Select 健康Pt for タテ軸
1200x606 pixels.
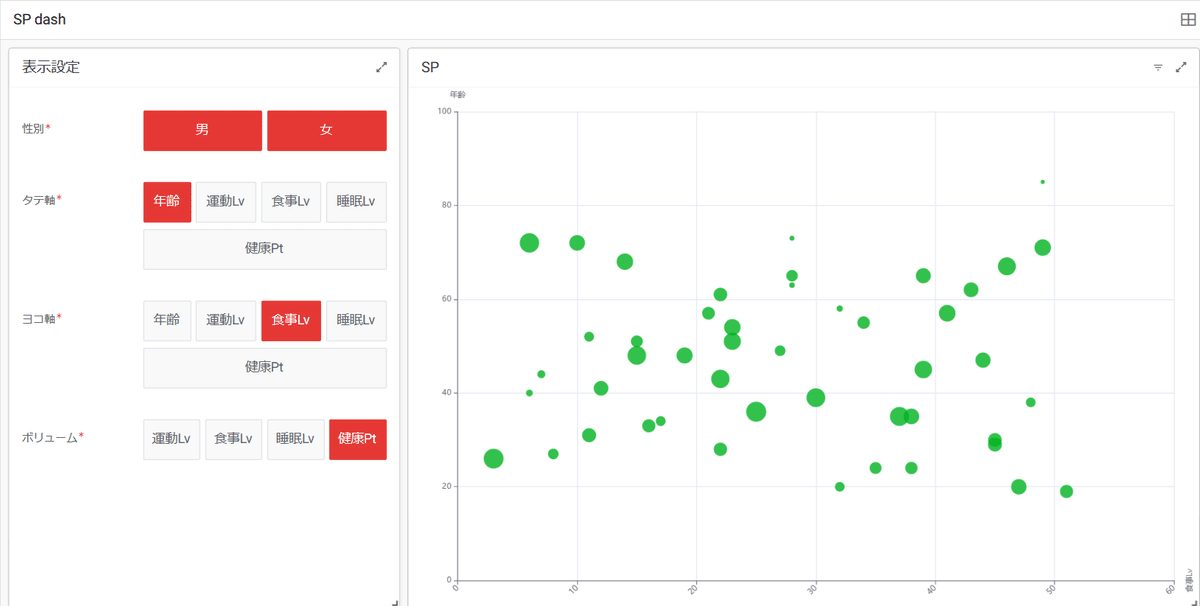(265, 249)
